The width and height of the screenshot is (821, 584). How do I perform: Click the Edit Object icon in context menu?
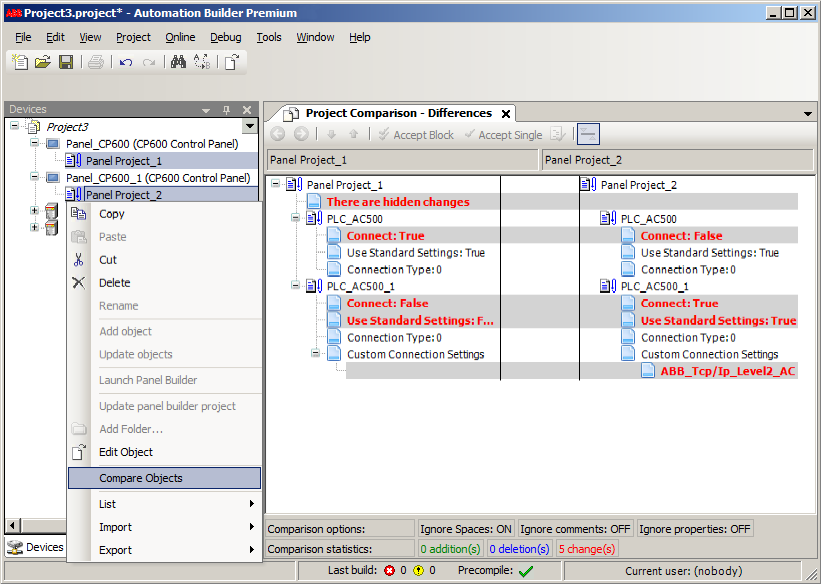click(x=79, y=452)
